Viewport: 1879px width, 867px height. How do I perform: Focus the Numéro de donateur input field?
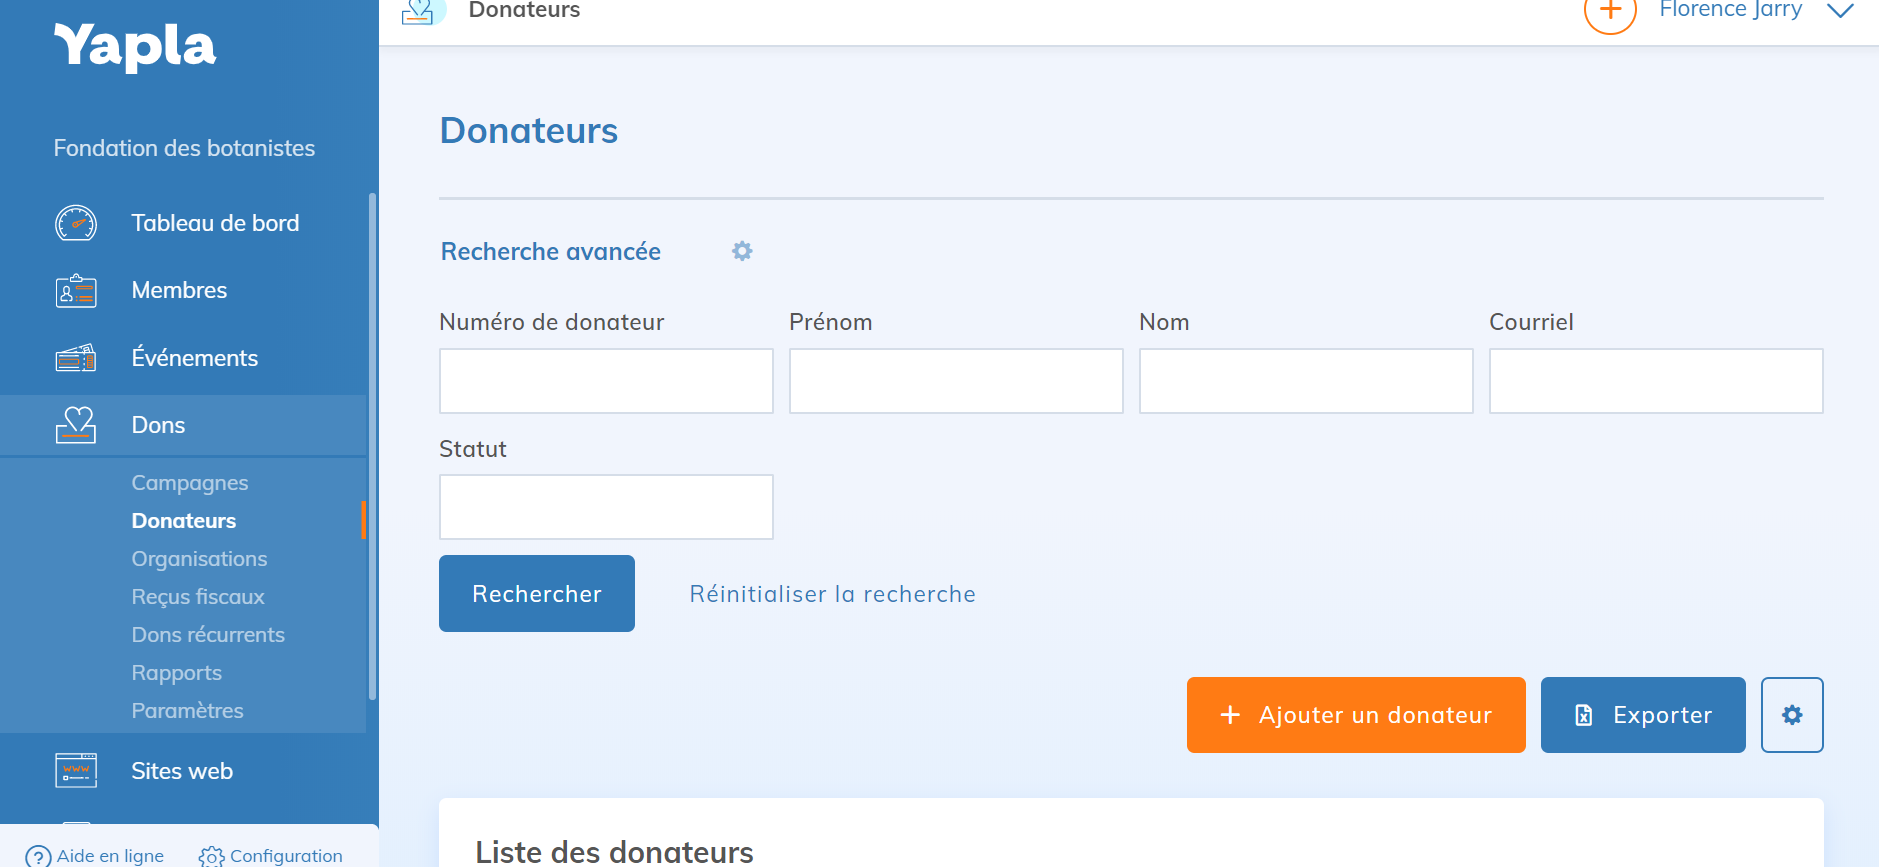coord(606,381)
